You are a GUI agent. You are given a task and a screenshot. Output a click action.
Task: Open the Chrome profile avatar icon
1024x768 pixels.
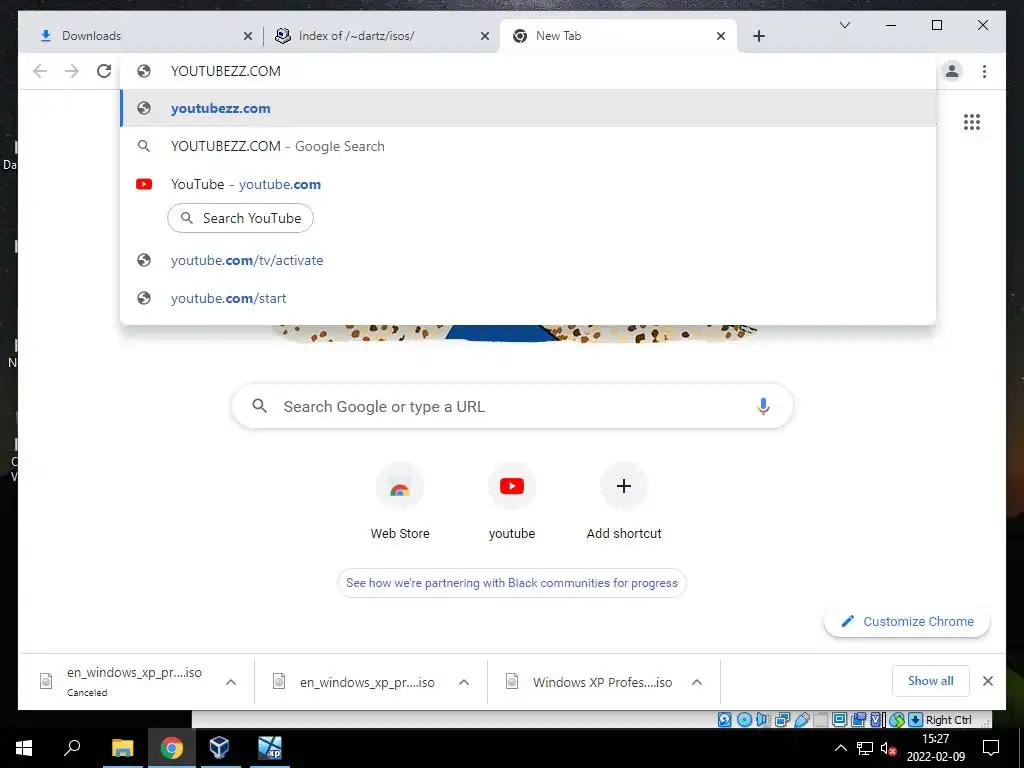pos(952,71)
